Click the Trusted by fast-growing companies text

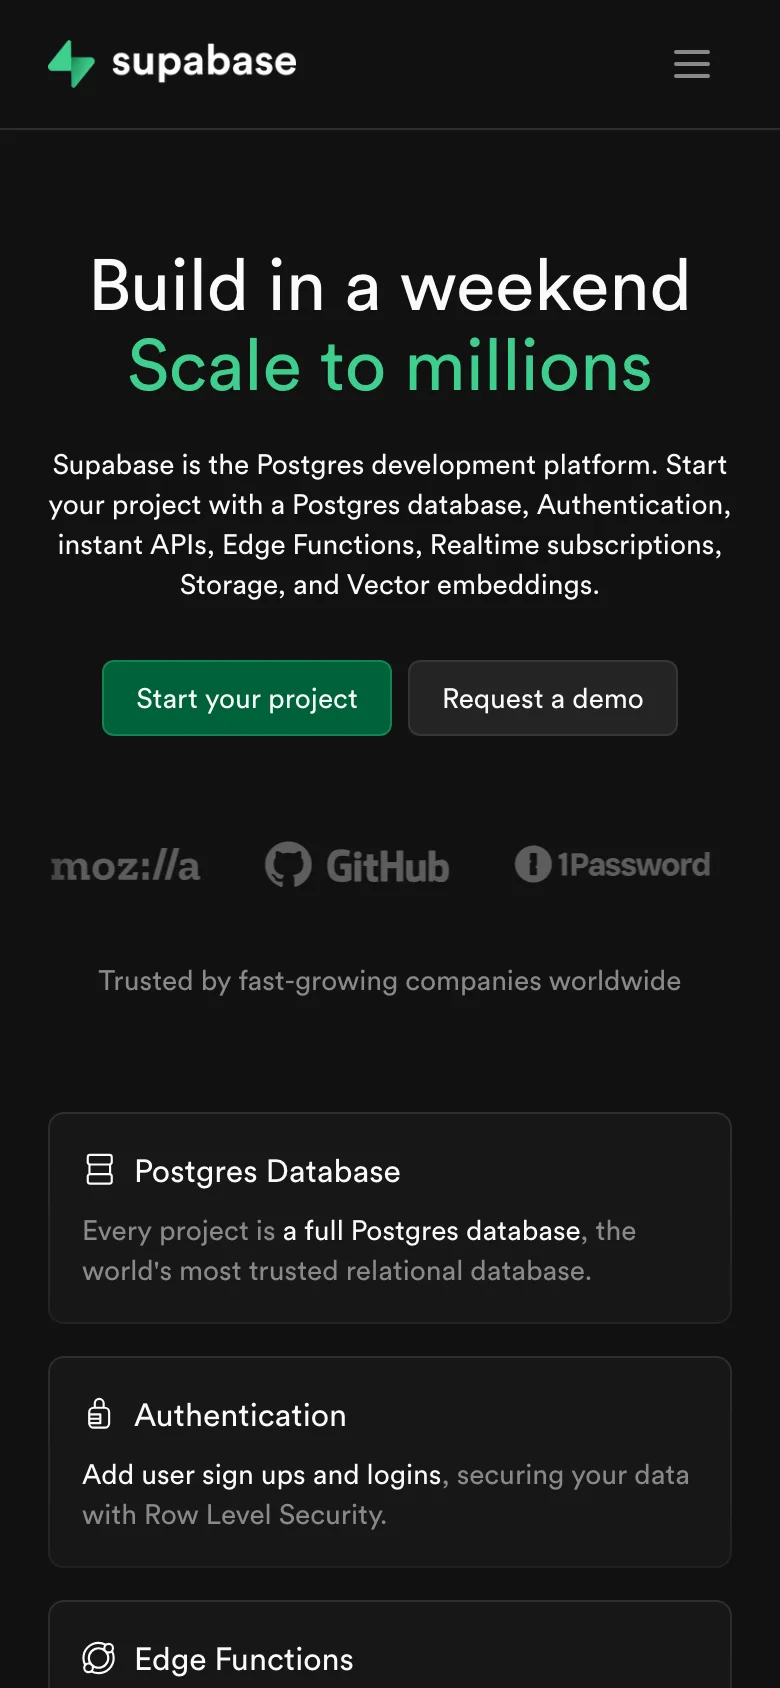390,981
